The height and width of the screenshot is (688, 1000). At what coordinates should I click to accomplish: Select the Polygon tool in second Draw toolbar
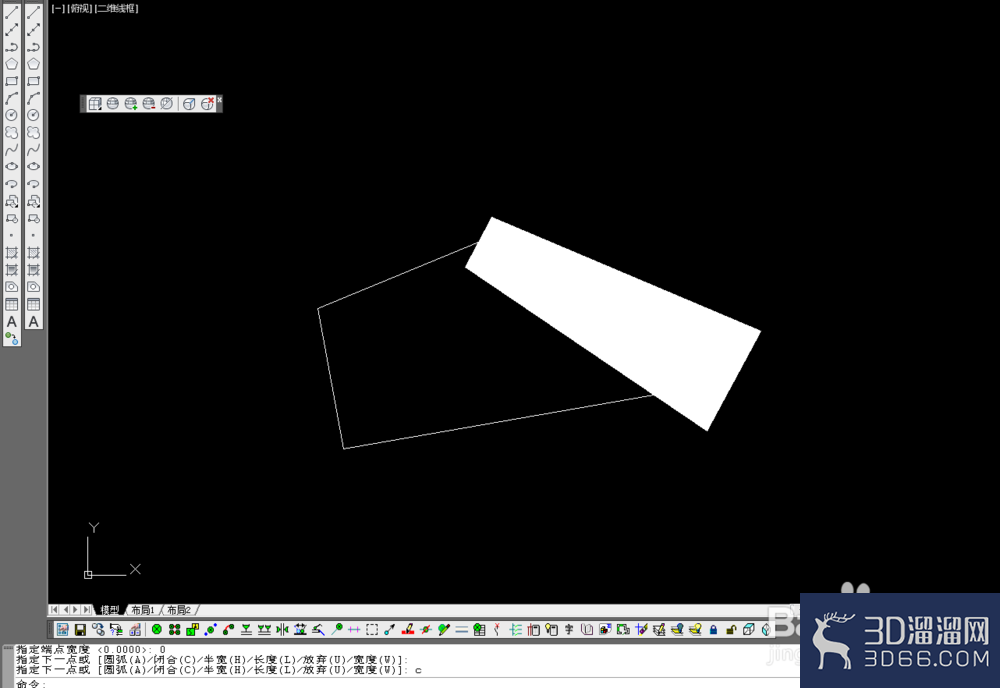(x=34, y=64)
